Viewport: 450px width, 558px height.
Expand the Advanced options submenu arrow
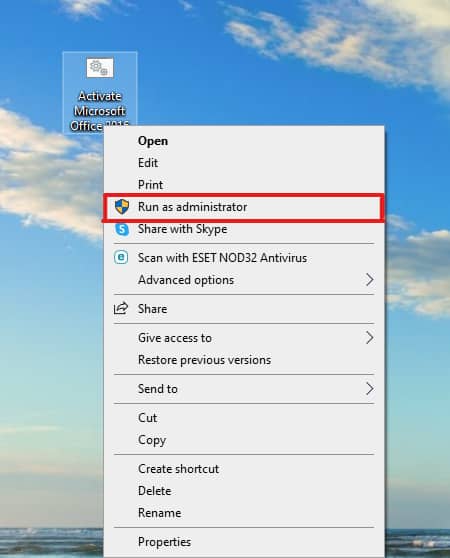pos(370,280)
